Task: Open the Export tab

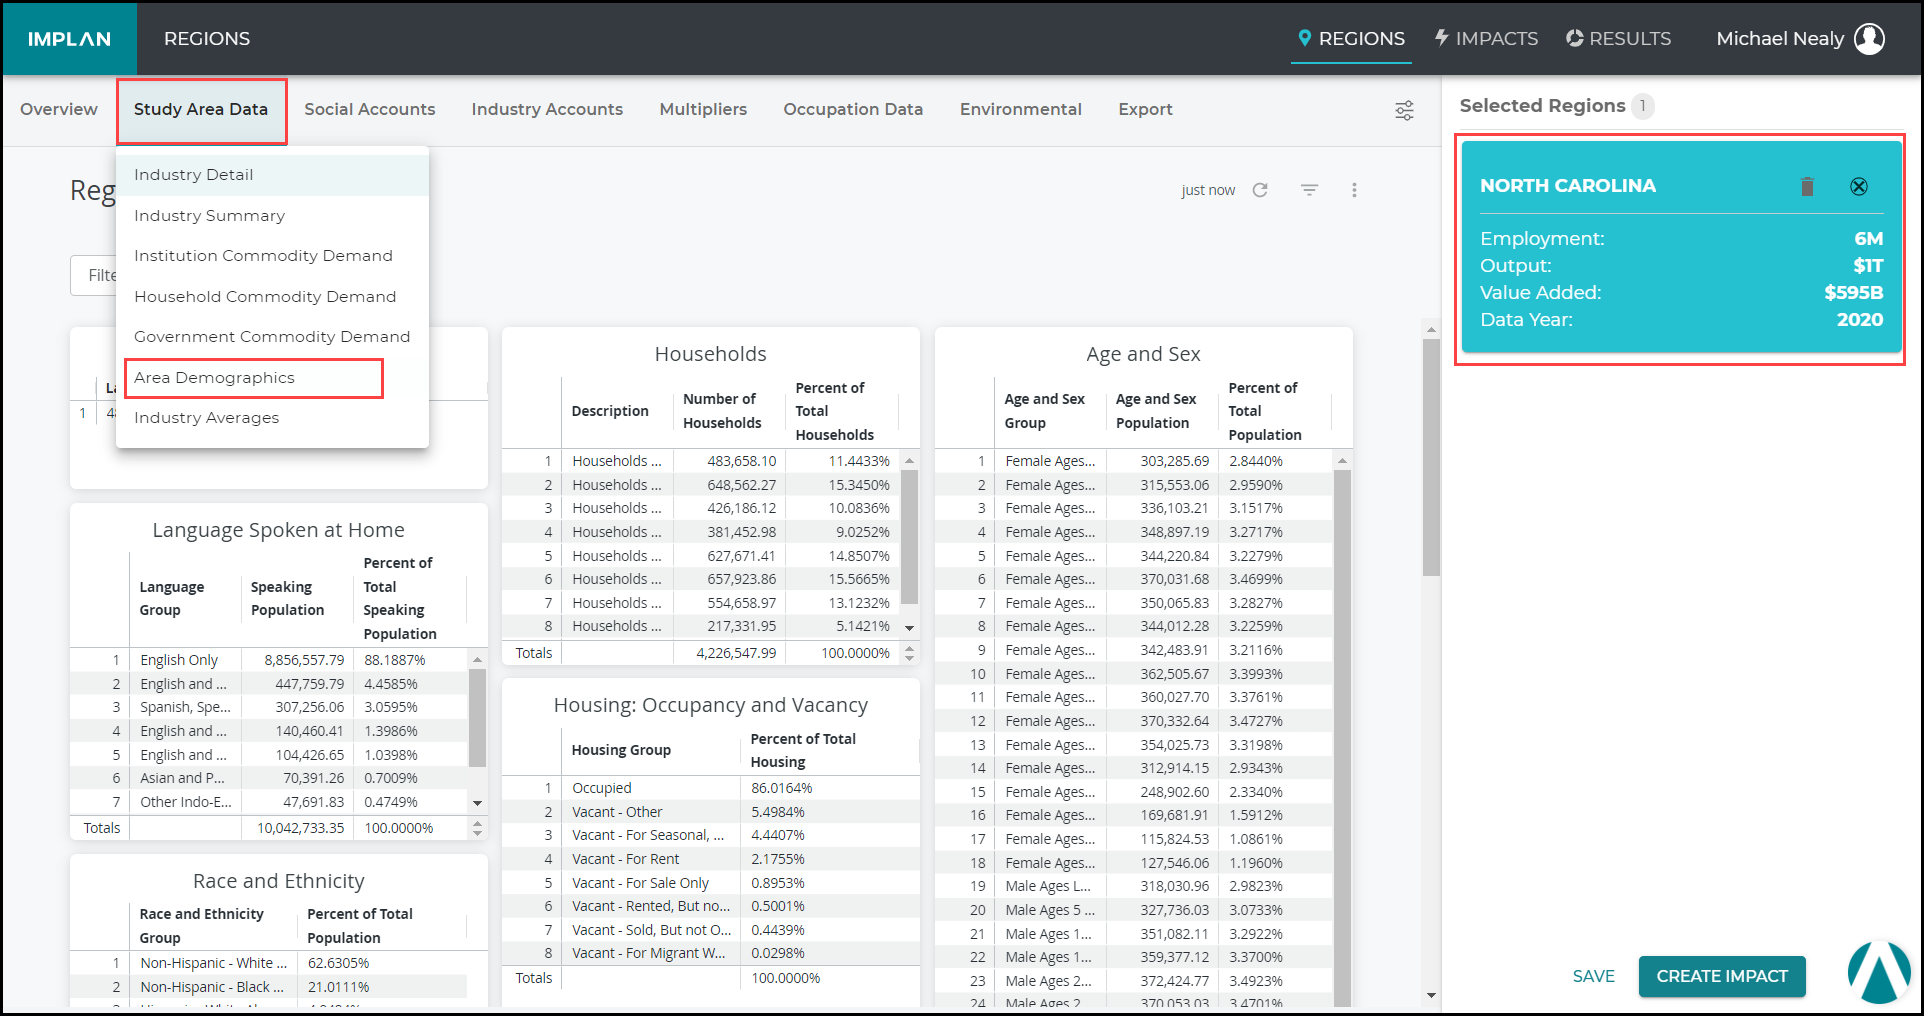Action: pos(1145,109)
